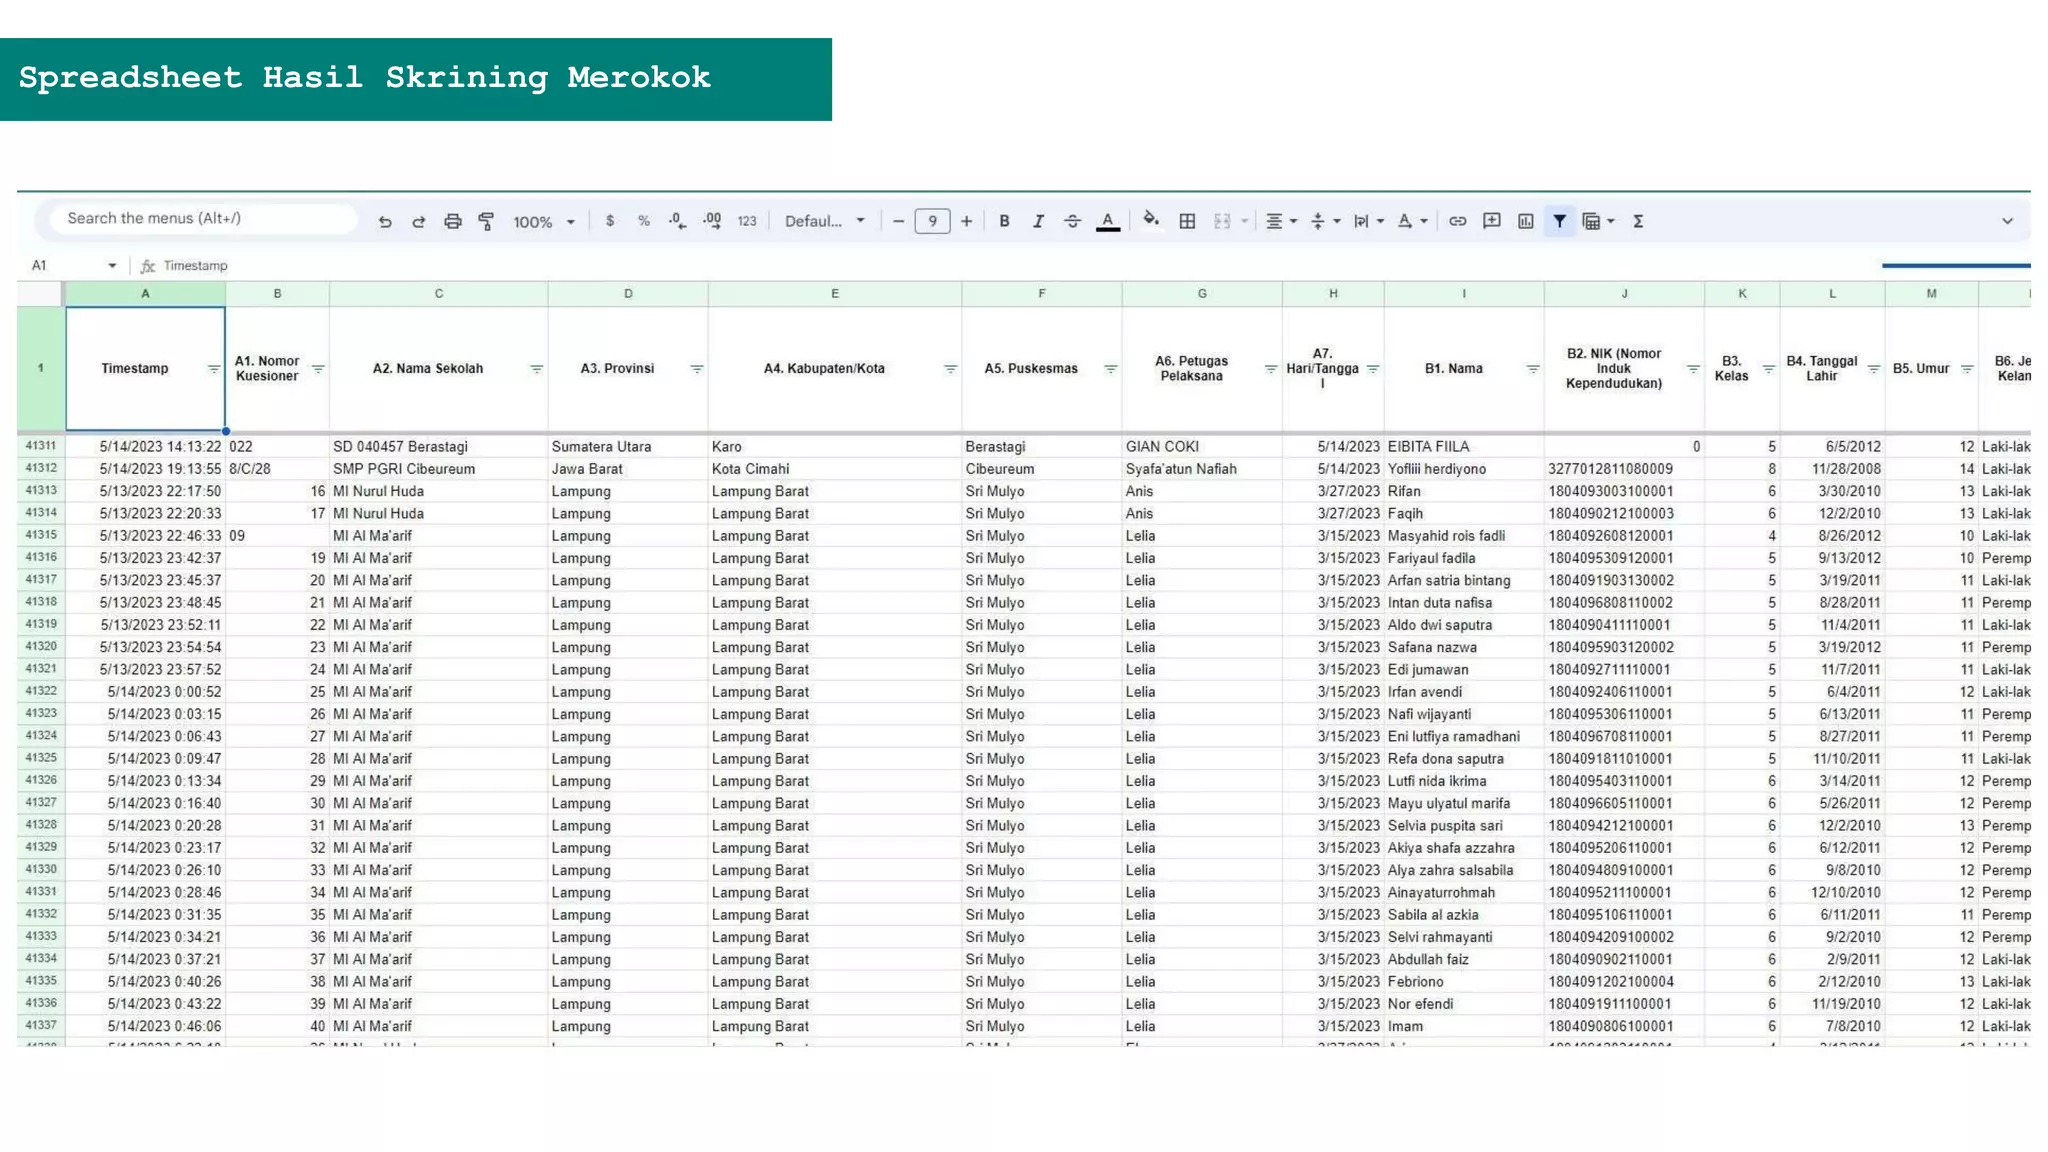The image size is (2048, 1152).
Task: Click the insert link icon
Action: pyautogui.click(x=1458, y=221)
